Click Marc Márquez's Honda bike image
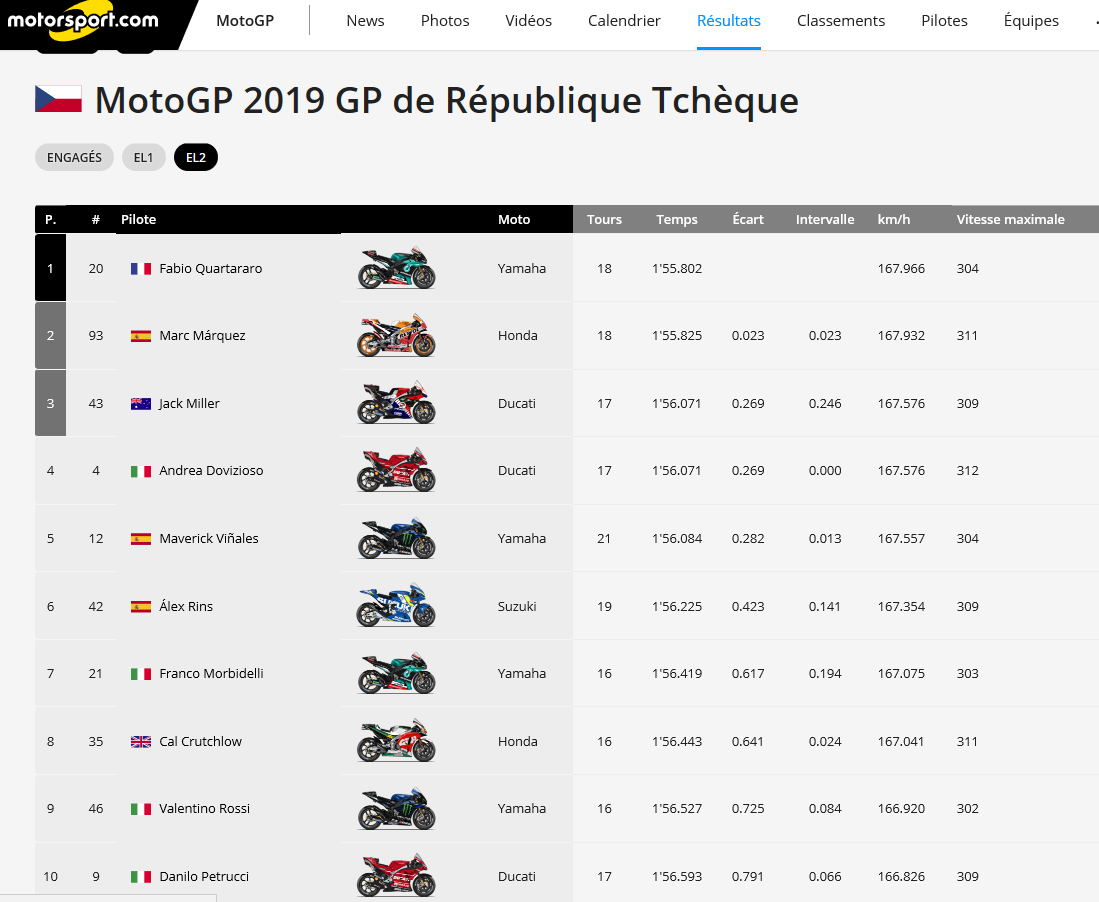Image resolution: width=1099 pixels, height=902 pixels. coord(397,335)
